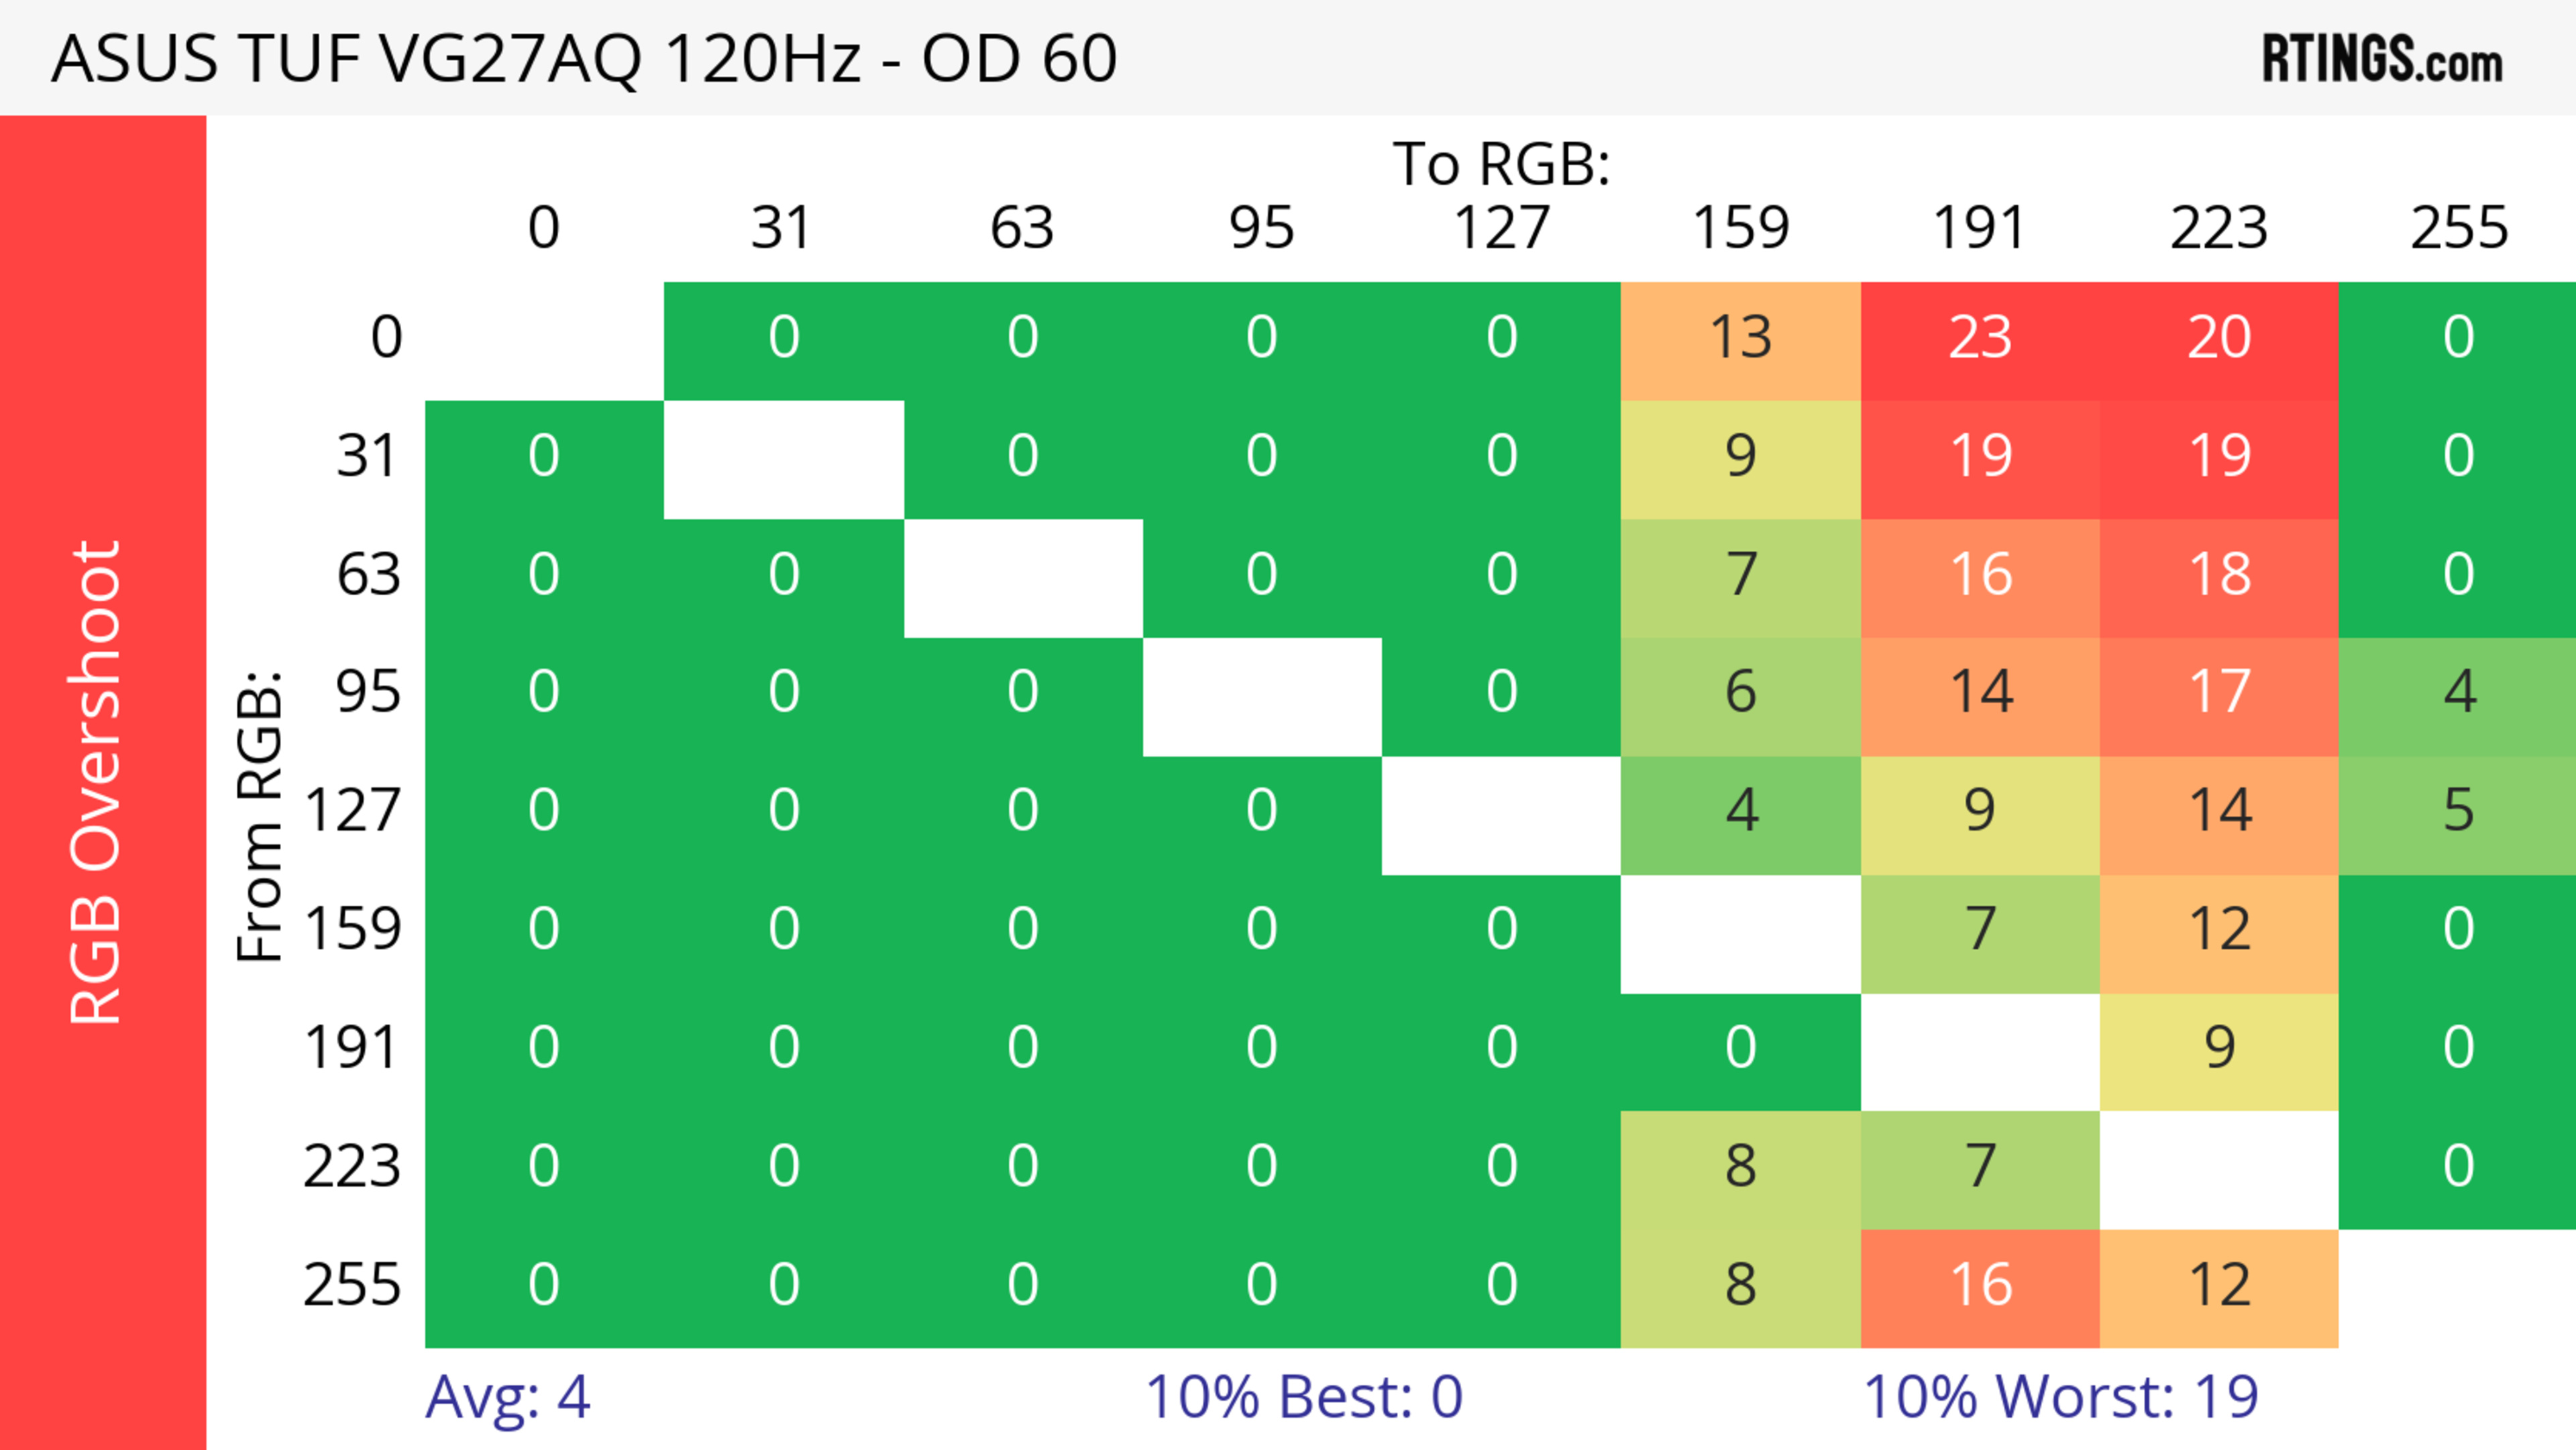
Task: Click row header 127
Action: pyautogui.click(x=353, y=810)
